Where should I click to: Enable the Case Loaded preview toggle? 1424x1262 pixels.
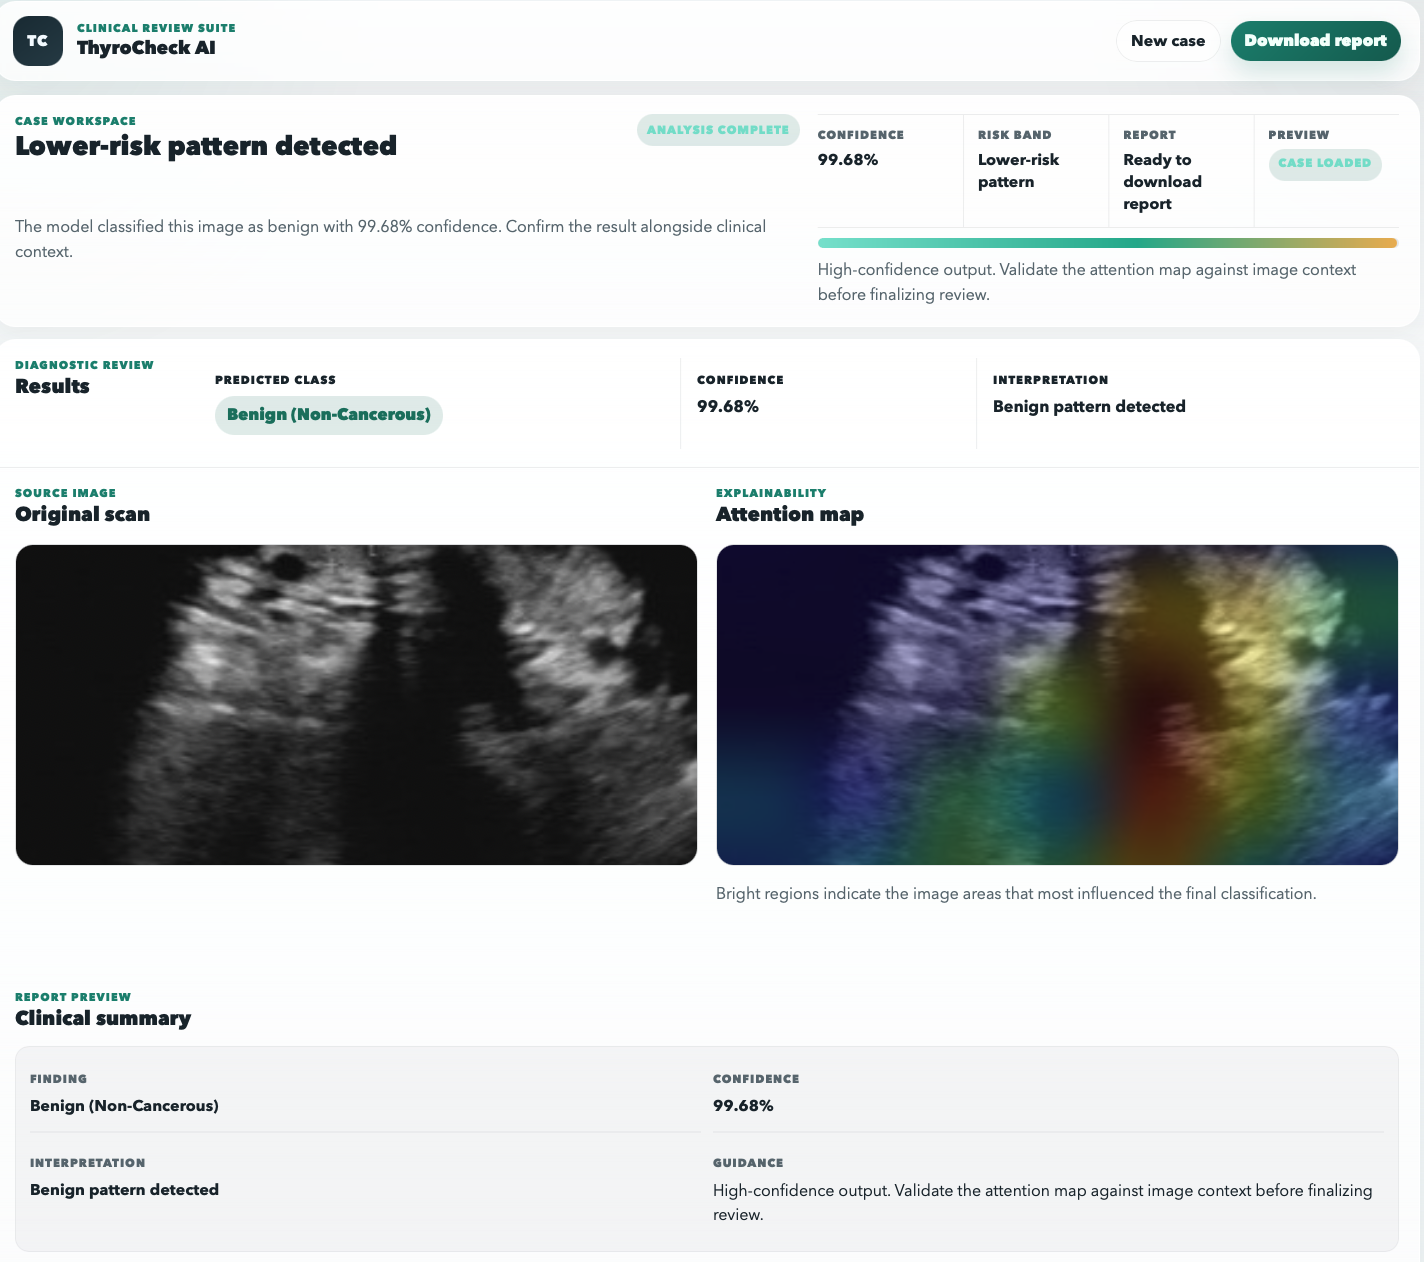pyautogui.click(x=1325, y=164)
